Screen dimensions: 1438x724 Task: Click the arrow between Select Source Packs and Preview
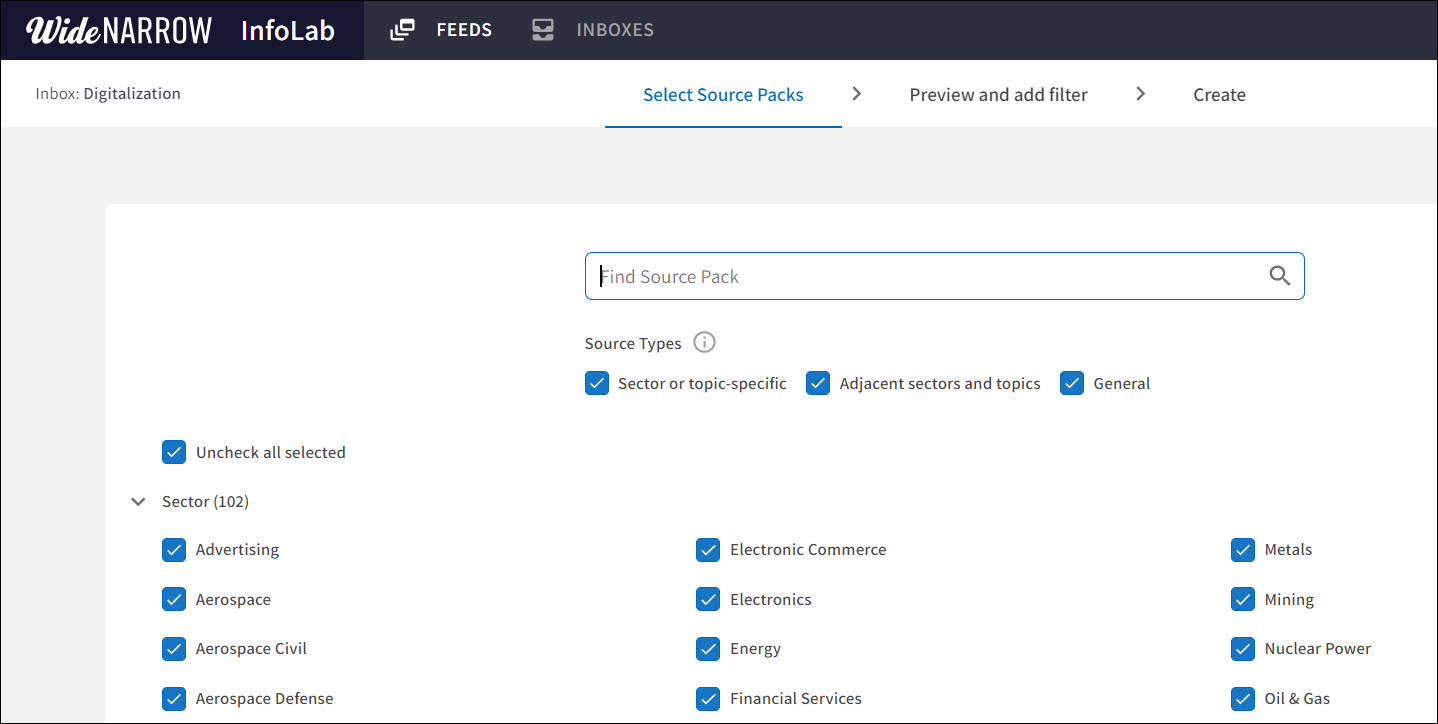click(857, 93)
